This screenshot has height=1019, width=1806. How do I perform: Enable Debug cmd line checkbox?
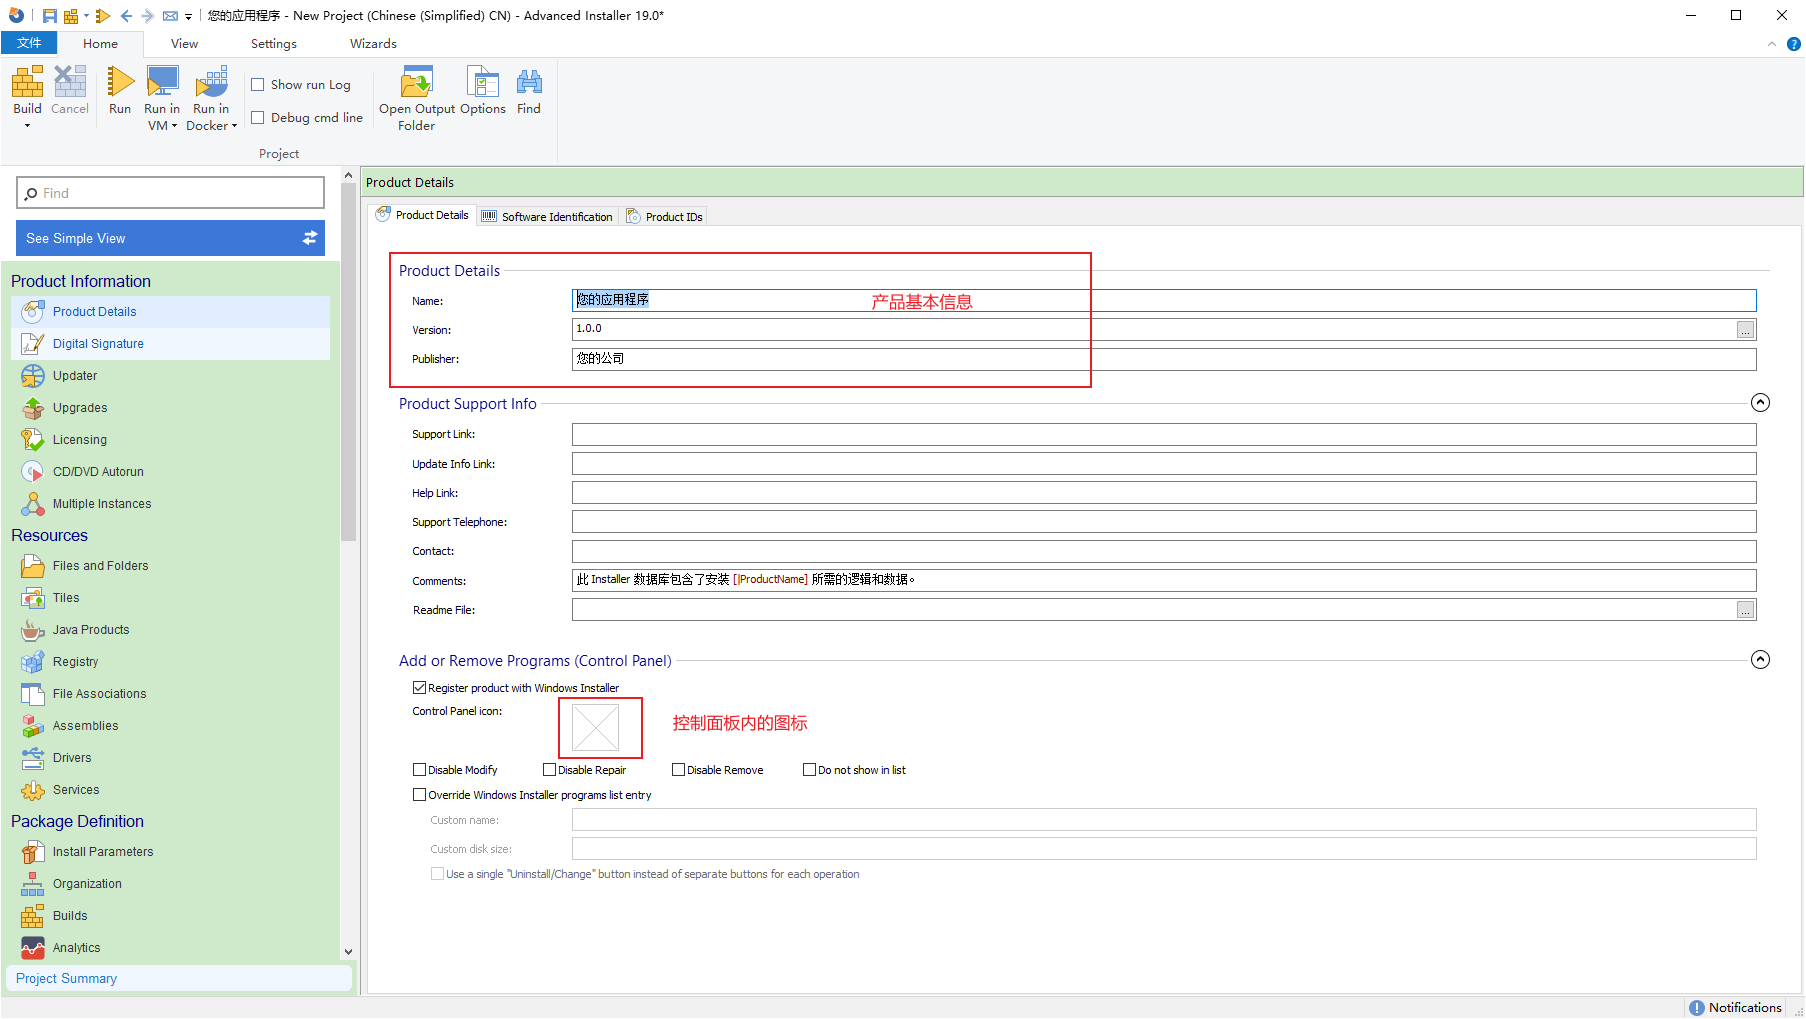click(258, 118)
